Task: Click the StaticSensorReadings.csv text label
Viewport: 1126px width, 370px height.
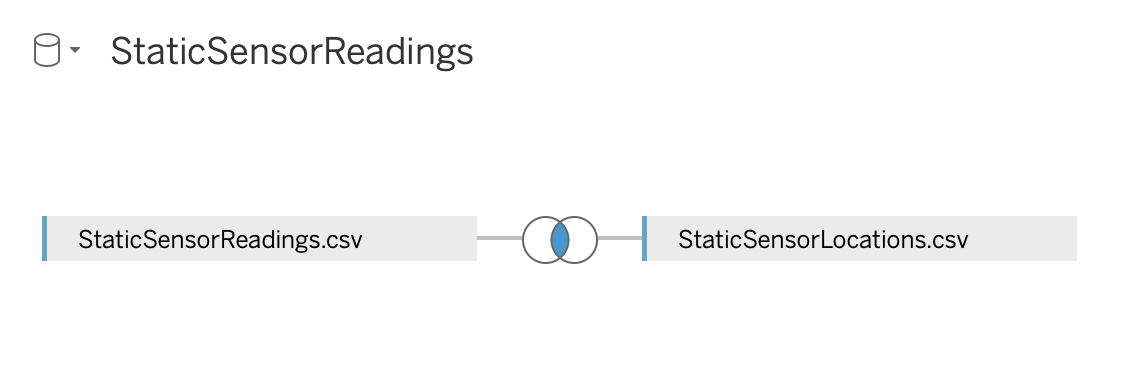Action: point(220,239)
